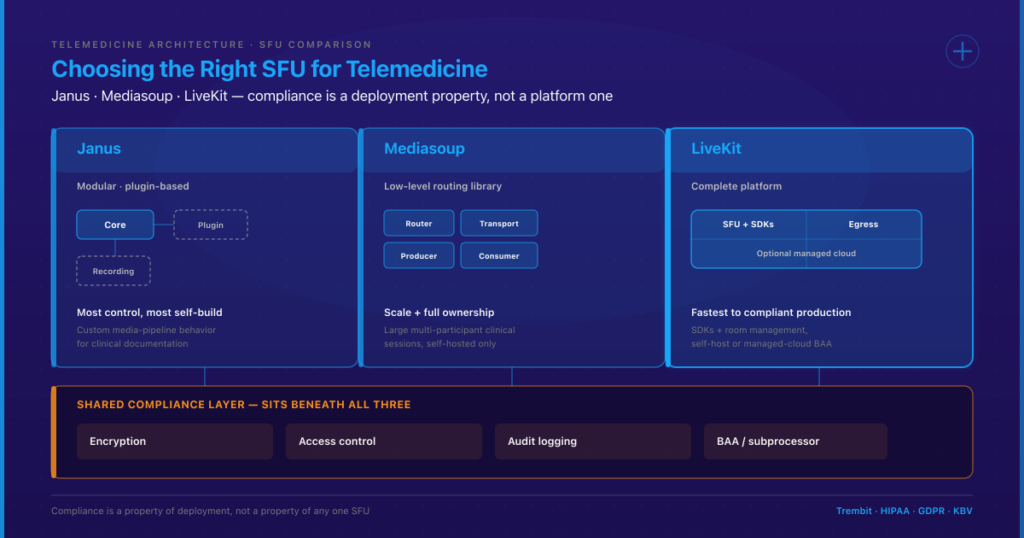Image resolution: width=1024 pixels, height=538 pixels.
Task: Click 'Shared Compliance Layer — Sits Beneath All Three' heading
Action: pos(244,405)
